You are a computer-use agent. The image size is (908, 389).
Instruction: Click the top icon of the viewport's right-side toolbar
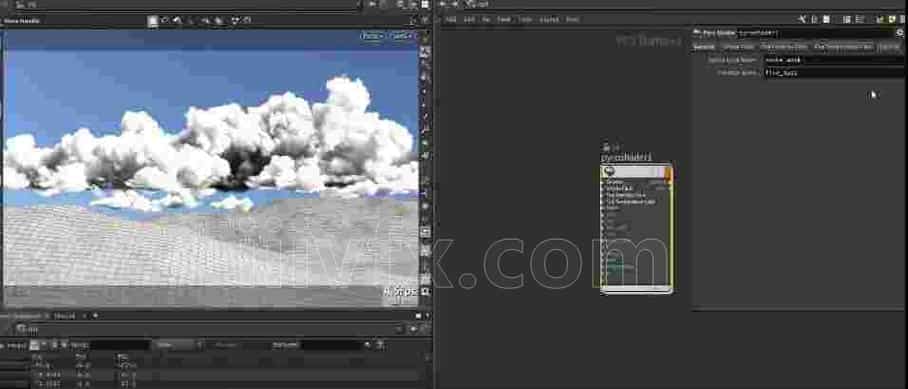[x=425, y=38]
